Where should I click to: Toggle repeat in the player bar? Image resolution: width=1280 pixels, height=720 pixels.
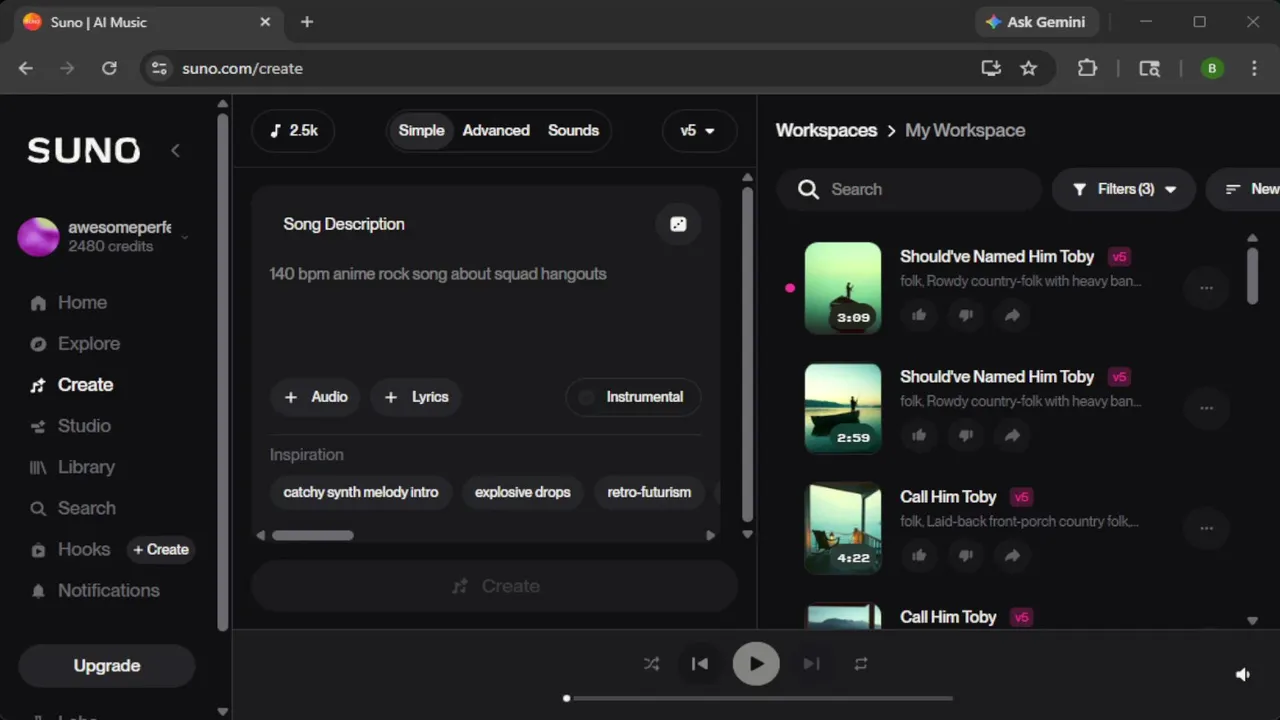860,663
